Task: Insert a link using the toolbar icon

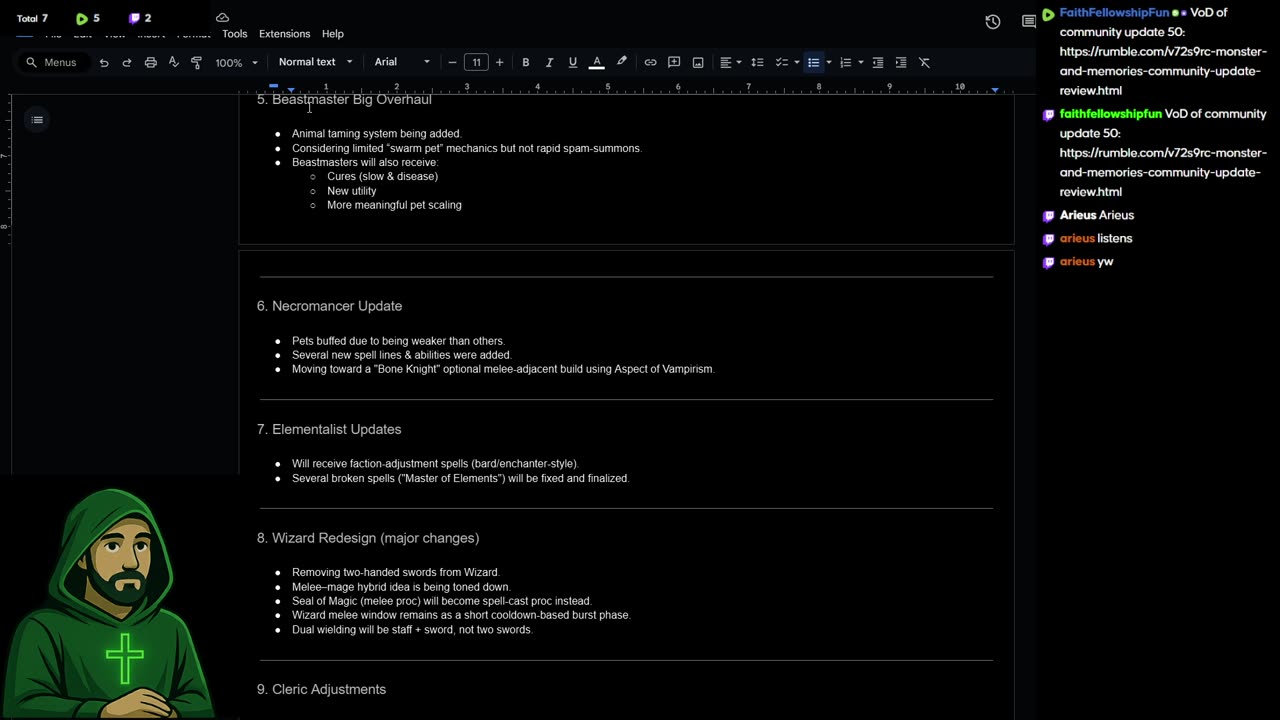Action: click(650, 62)
